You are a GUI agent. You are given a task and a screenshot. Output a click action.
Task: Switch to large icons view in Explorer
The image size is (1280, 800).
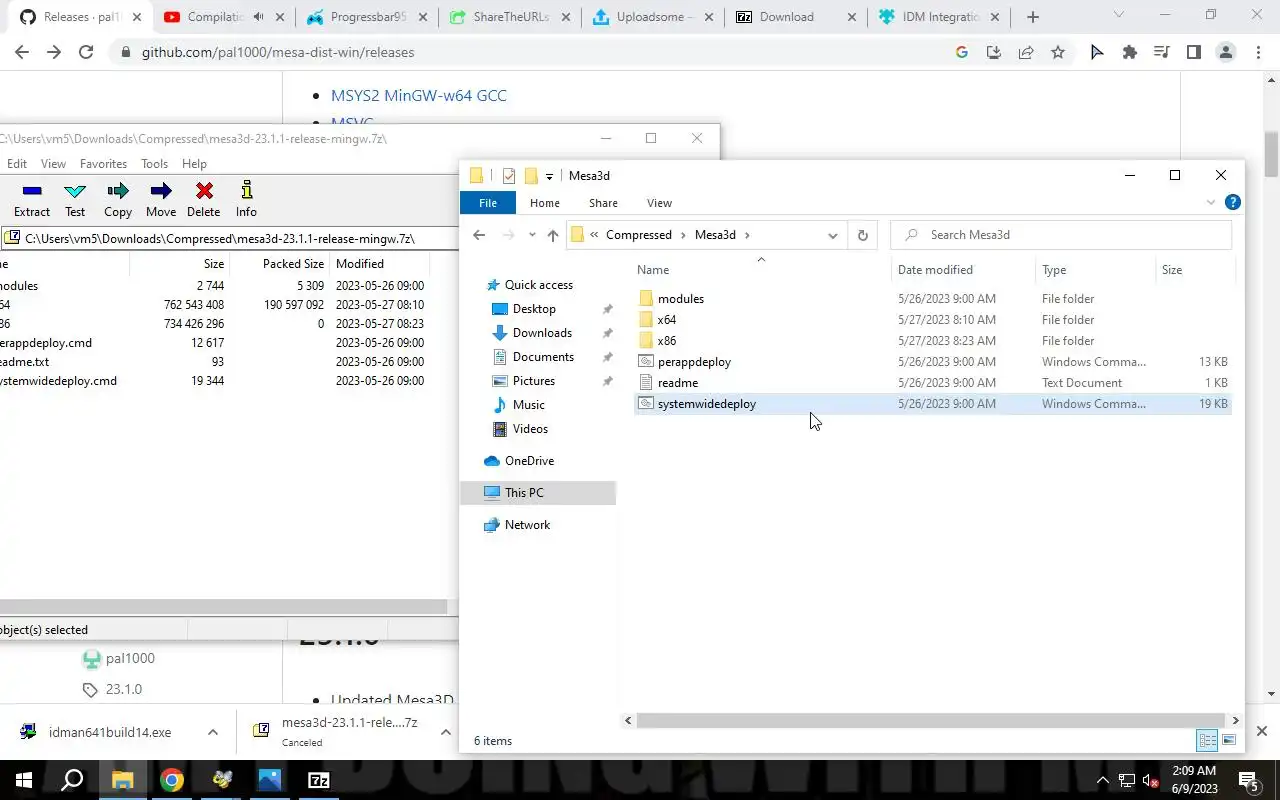[1229, 740]
